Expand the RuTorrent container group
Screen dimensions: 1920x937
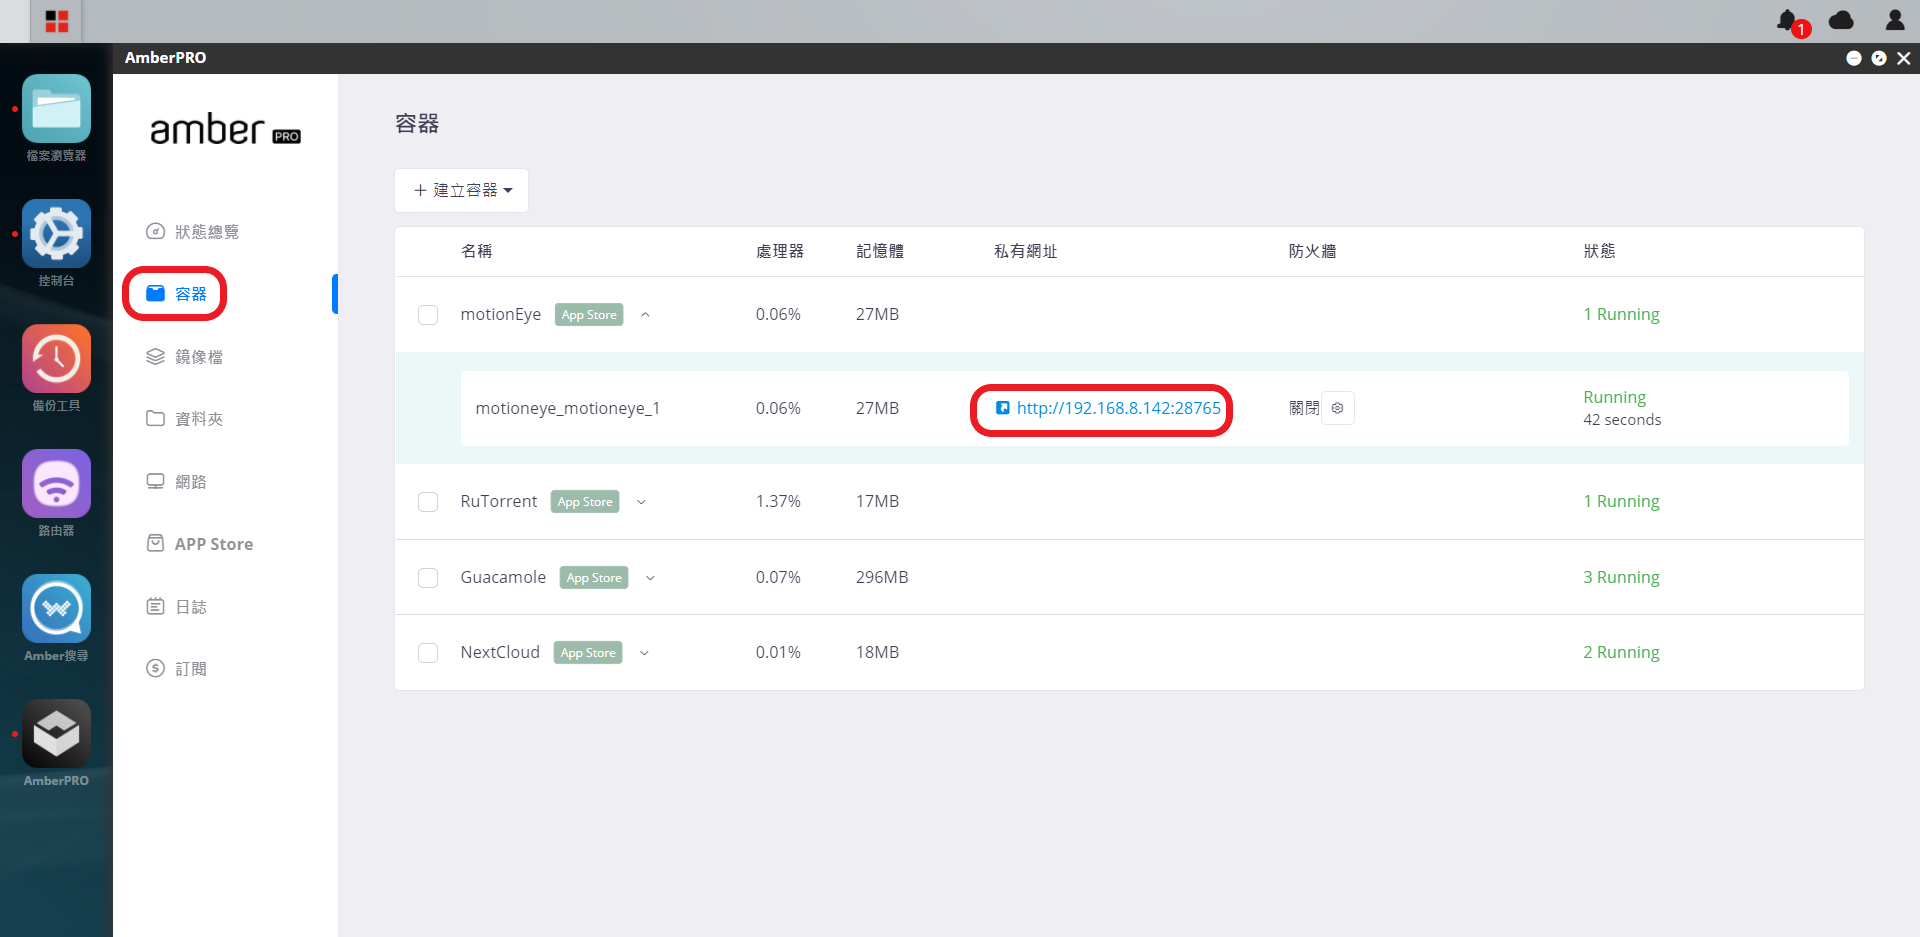click(641, 502)
